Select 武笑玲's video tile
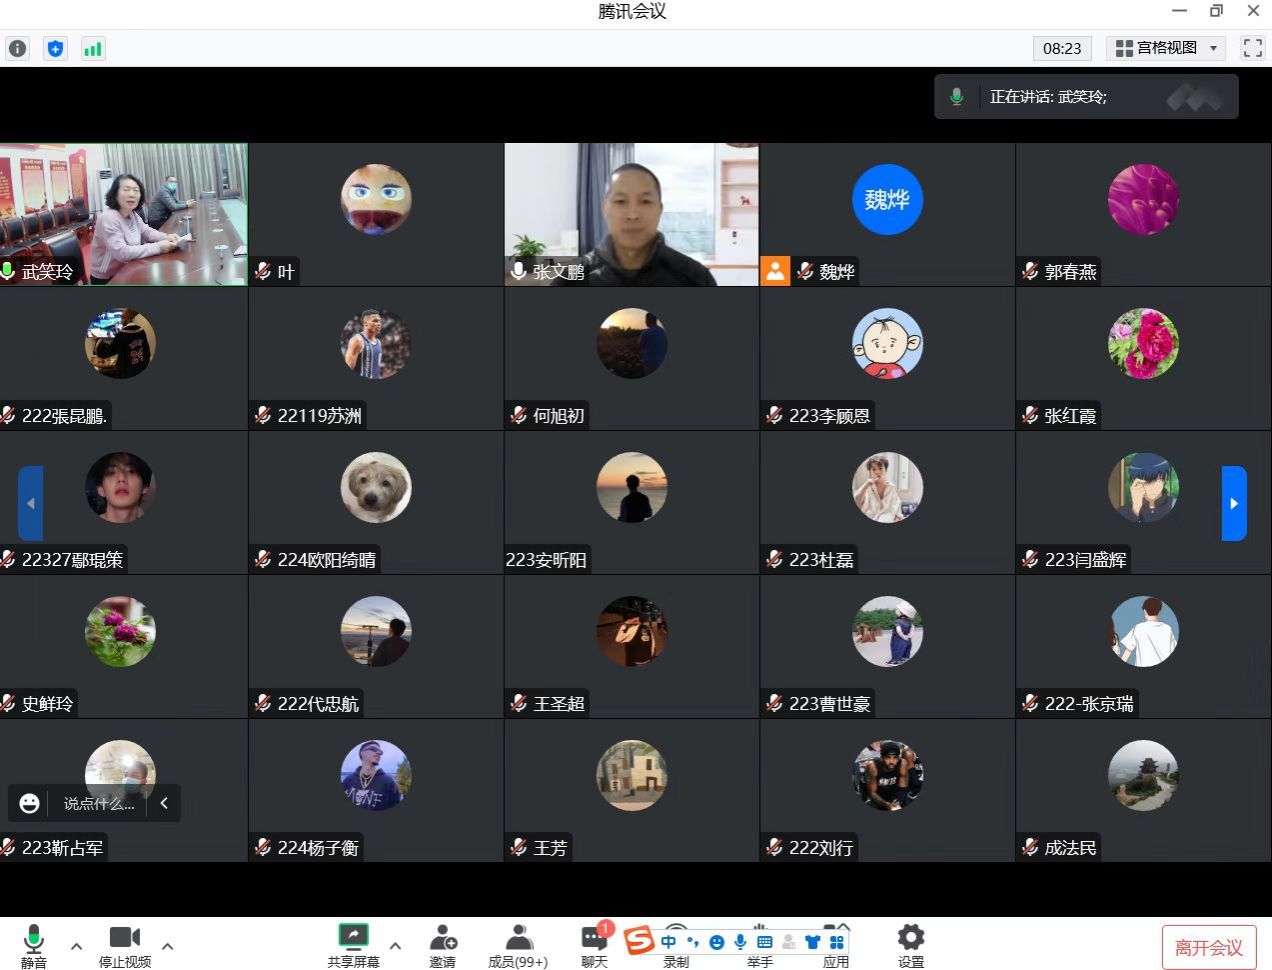Image resolution: width=1272 pixels, height=970 pixels. (124, 214)
